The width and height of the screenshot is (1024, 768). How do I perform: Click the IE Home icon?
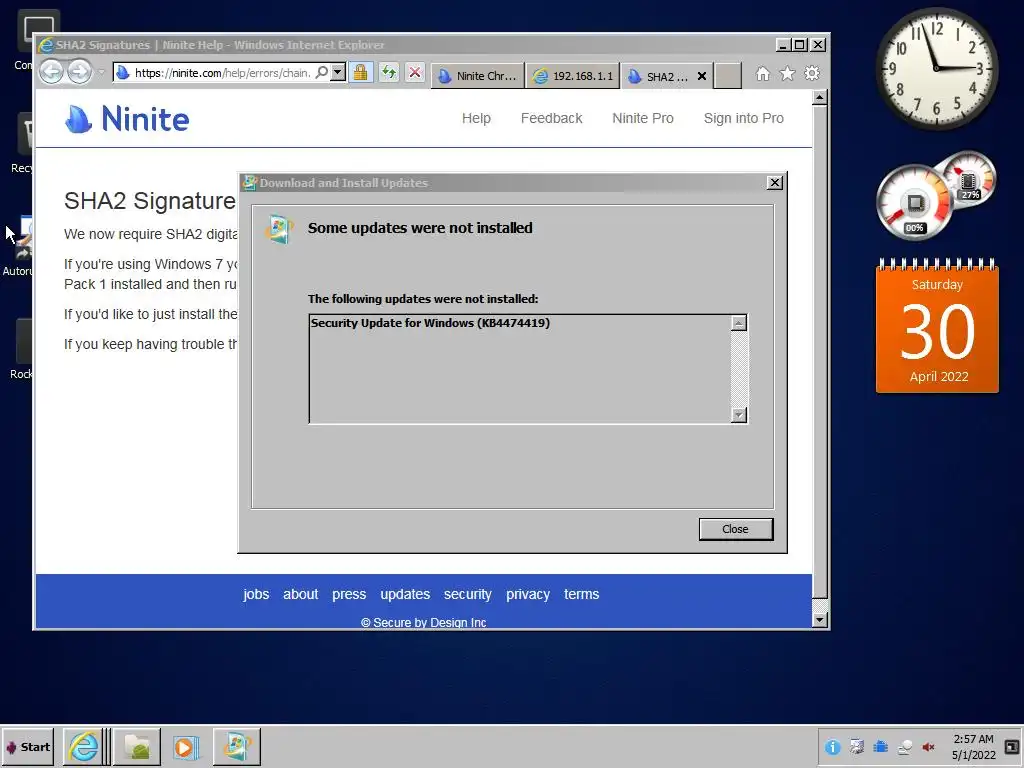(x=763, y=74)
